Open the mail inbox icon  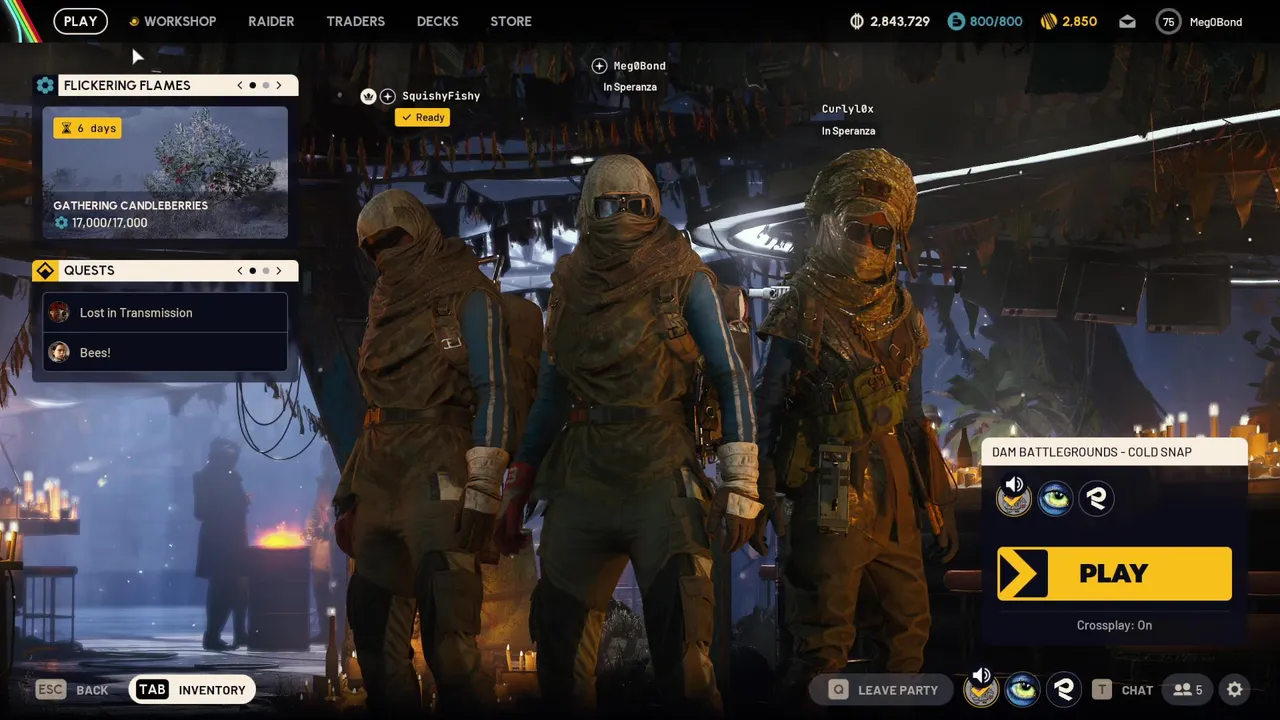pos(1127,21)
